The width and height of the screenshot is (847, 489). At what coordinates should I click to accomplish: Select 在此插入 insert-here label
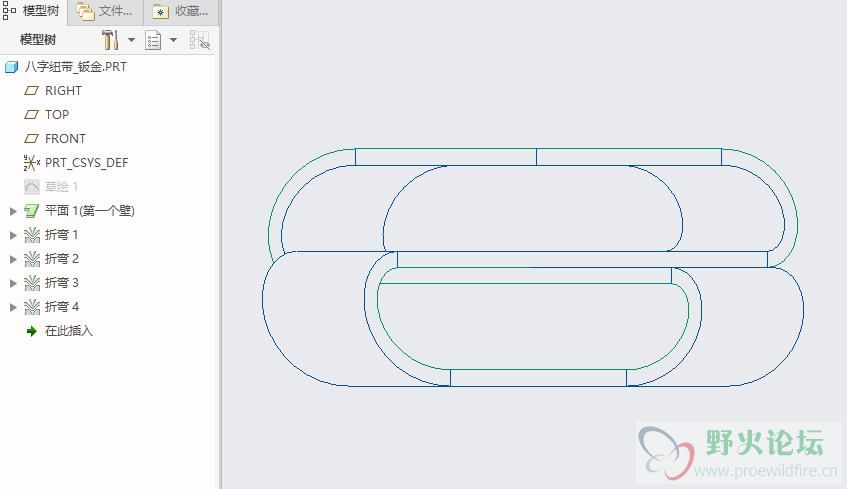pyautogui.click(x=69, y=331)
